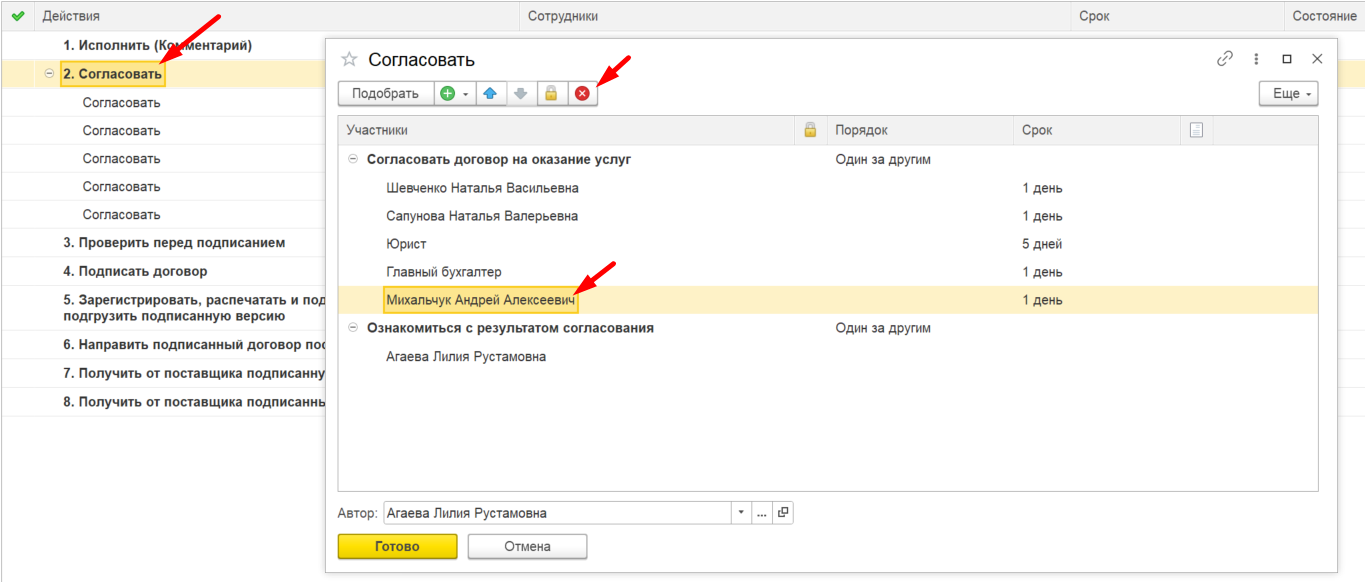Viewport: 1365px width, 582px height.
Task: Move the selected participant up with the blue arrow
Action: 490,93
